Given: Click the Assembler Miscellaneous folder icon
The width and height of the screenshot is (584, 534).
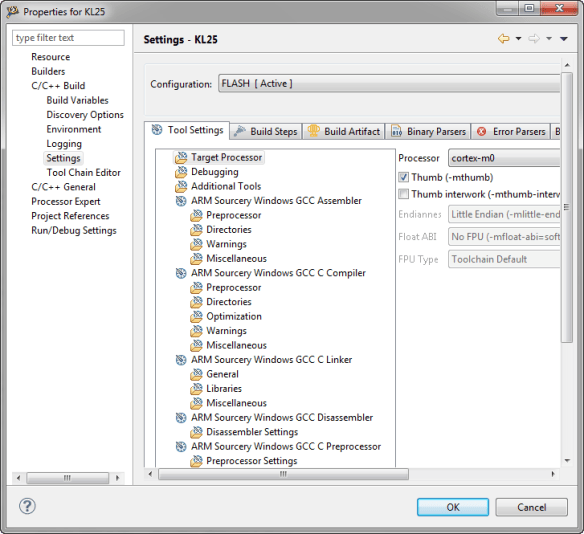Looking at the screenshot, I should point(196,259).
